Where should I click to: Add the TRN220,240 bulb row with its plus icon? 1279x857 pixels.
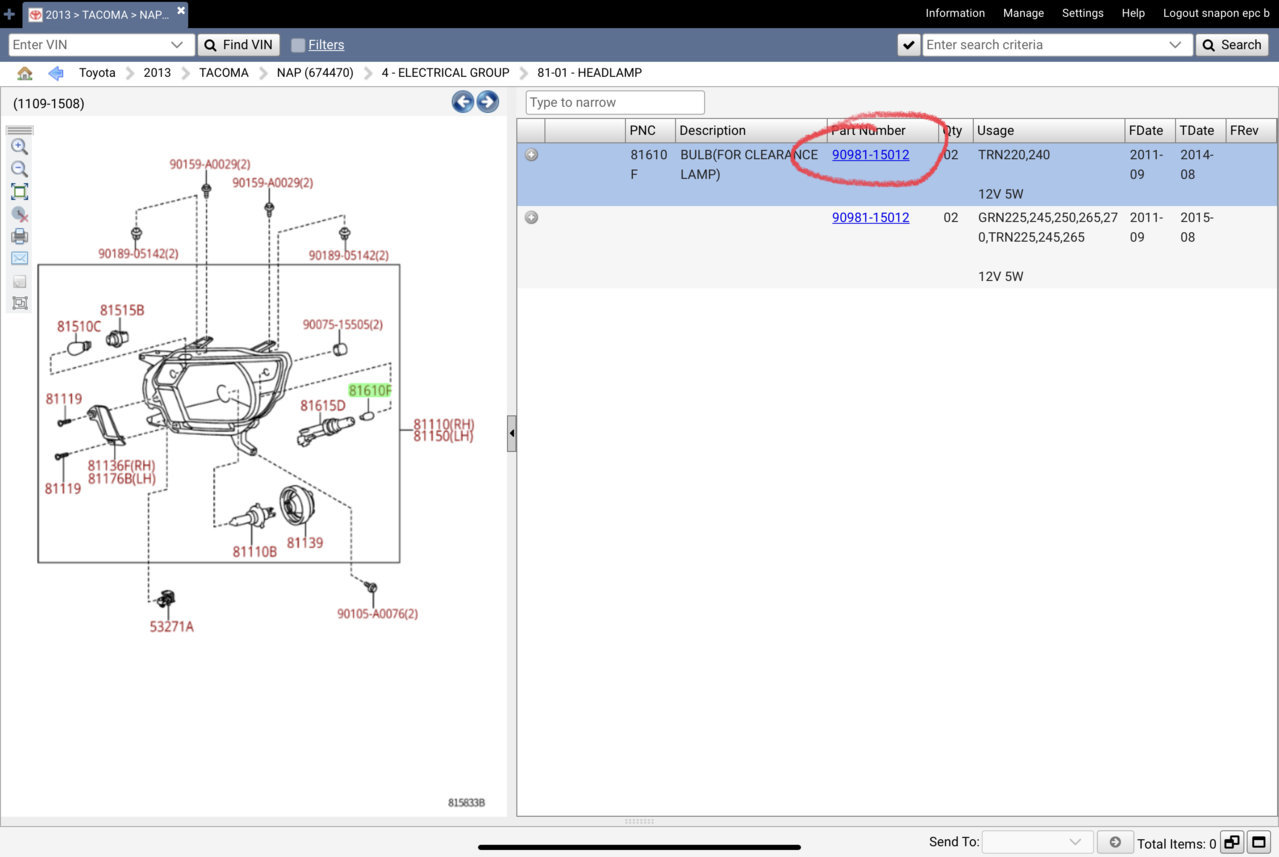click(532, 155)
